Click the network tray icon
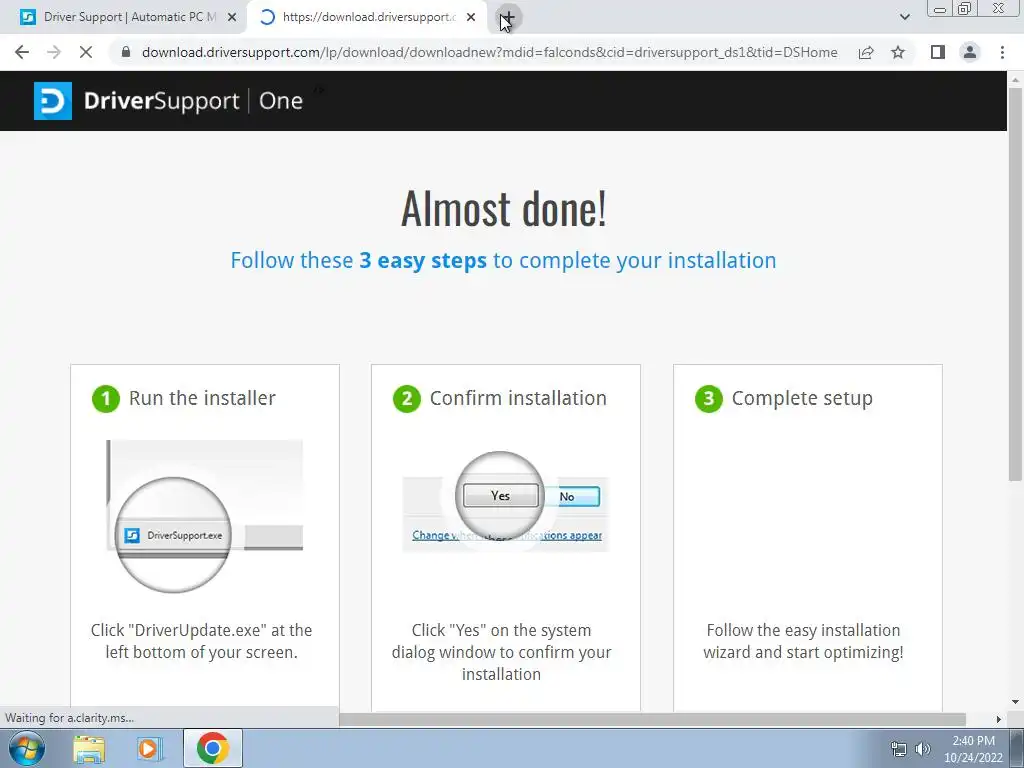Image resolution: width=1024 pixels, height=768 pixels. pos(899,749)
